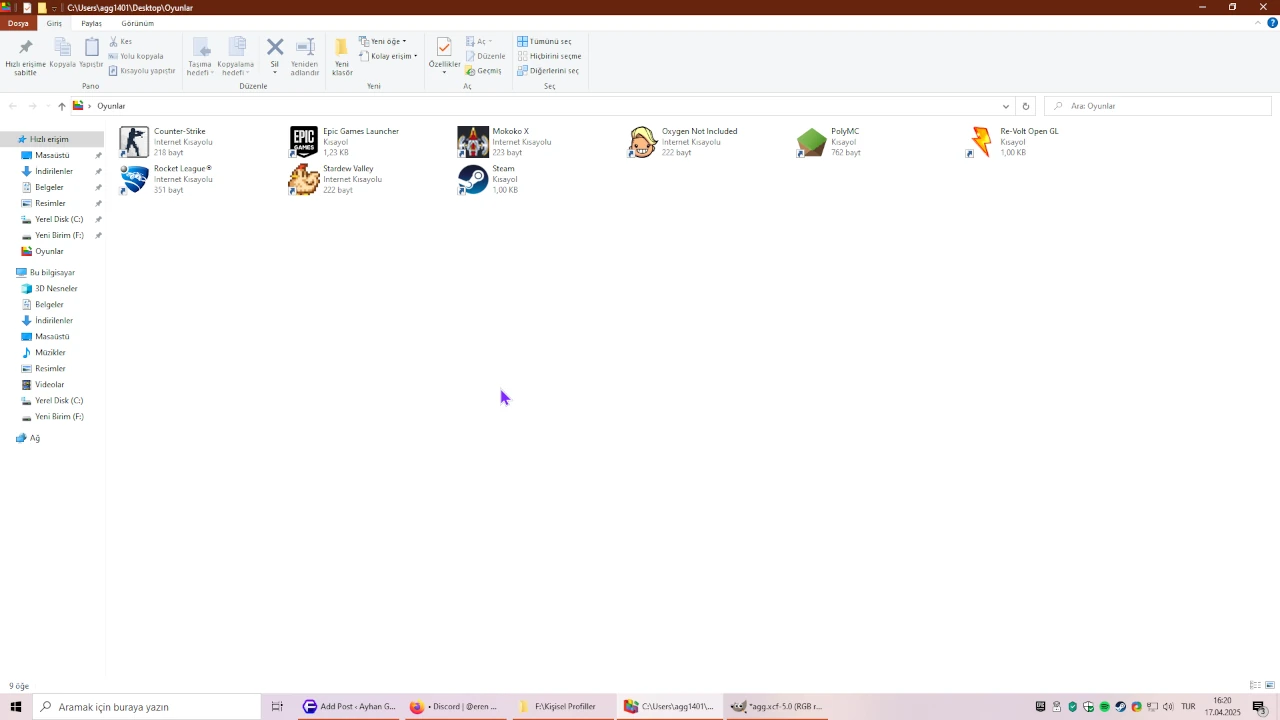
Task: Refresh the Oyunlar folder view
Action: click(x=1025, y=106)
